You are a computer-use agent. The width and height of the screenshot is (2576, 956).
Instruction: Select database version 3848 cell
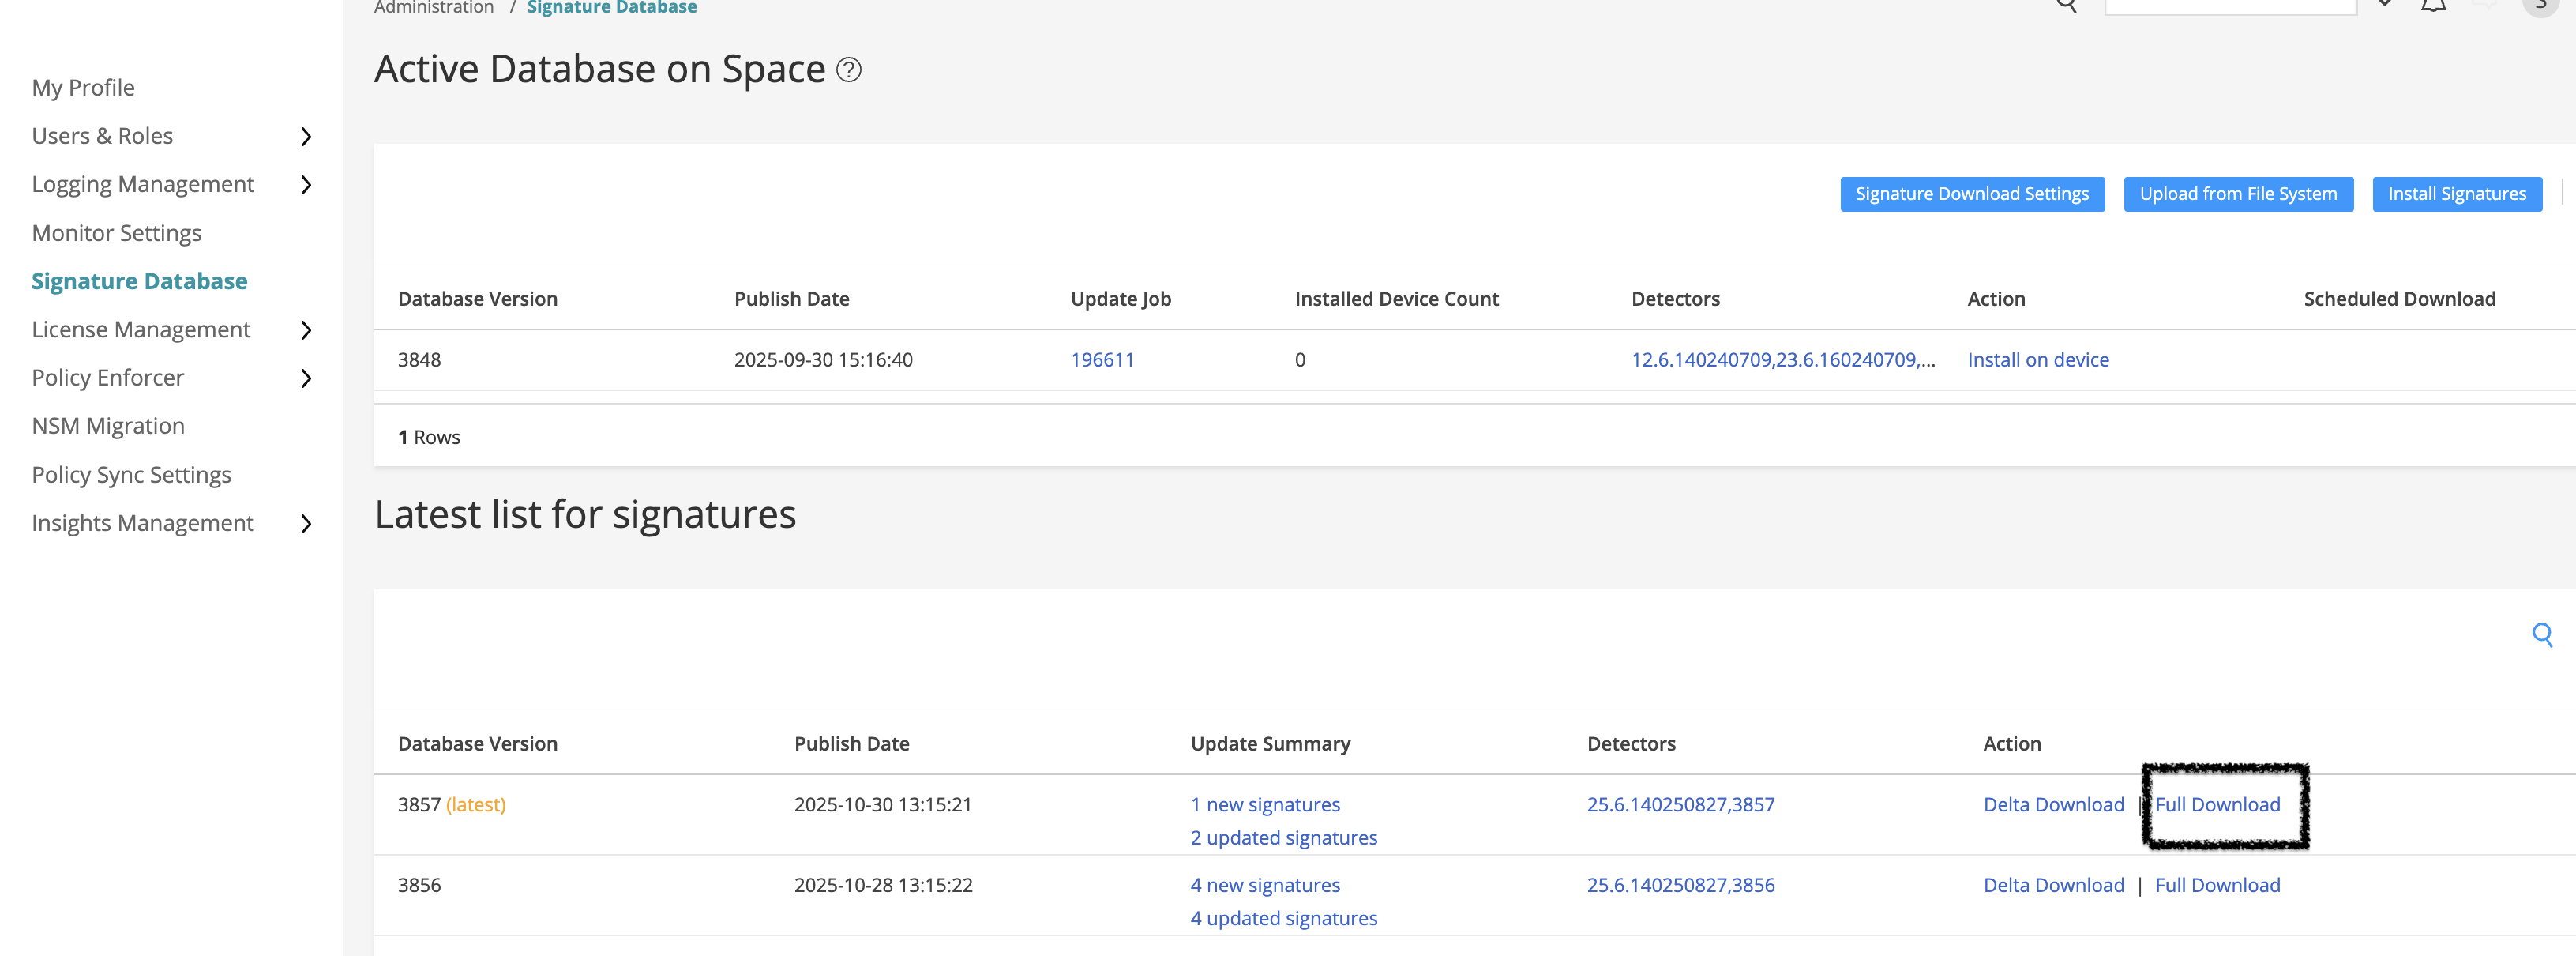pos(419,360)
